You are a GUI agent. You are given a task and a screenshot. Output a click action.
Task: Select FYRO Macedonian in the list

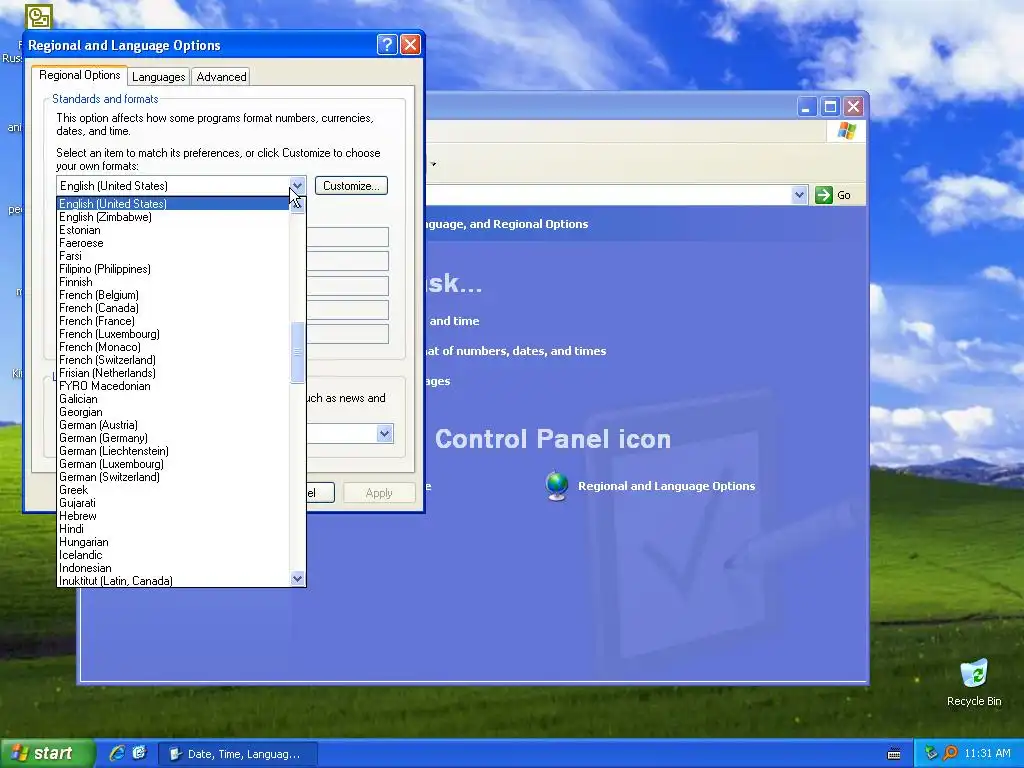(173, 386)
